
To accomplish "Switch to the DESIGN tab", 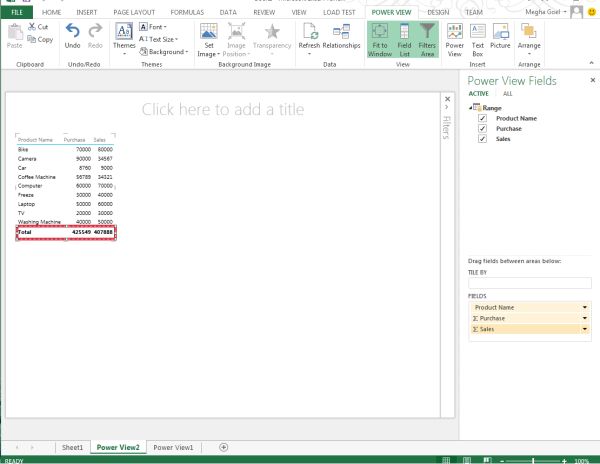I will [x=438, y=12].
